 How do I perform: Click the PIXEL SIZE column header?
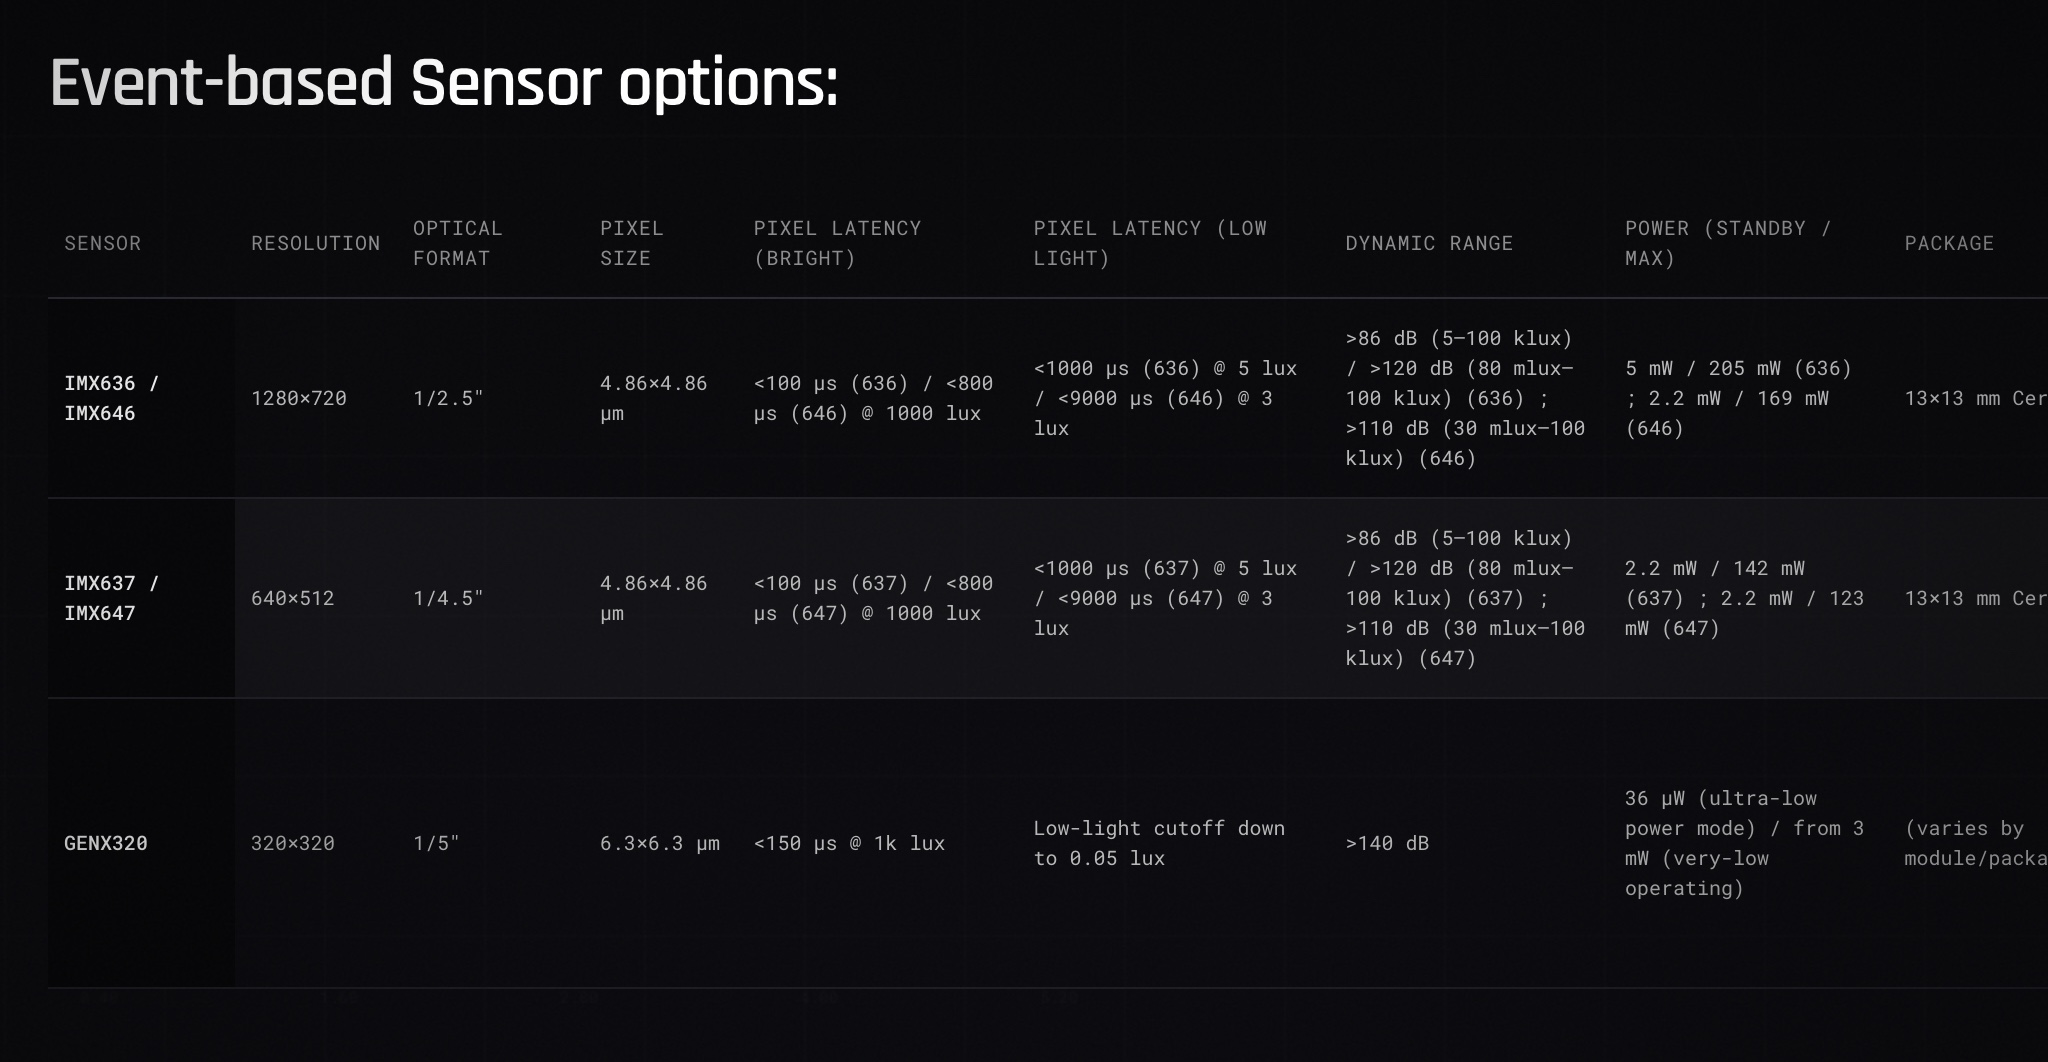click(x=631, y=243)
